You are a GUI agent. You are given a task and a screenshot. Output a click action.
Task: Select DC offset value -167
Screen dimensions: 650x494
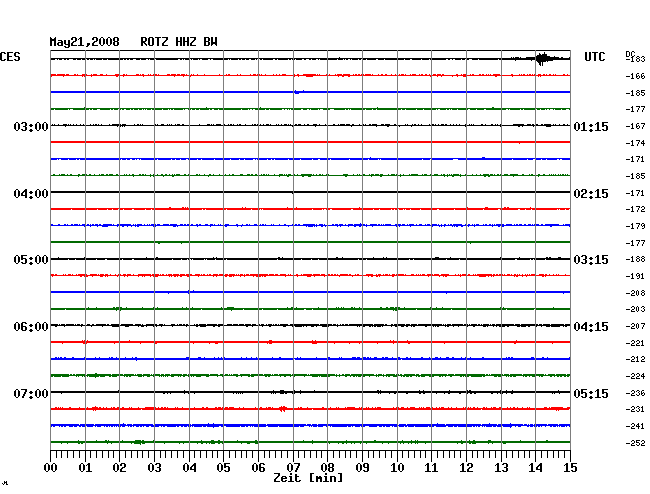635,126
